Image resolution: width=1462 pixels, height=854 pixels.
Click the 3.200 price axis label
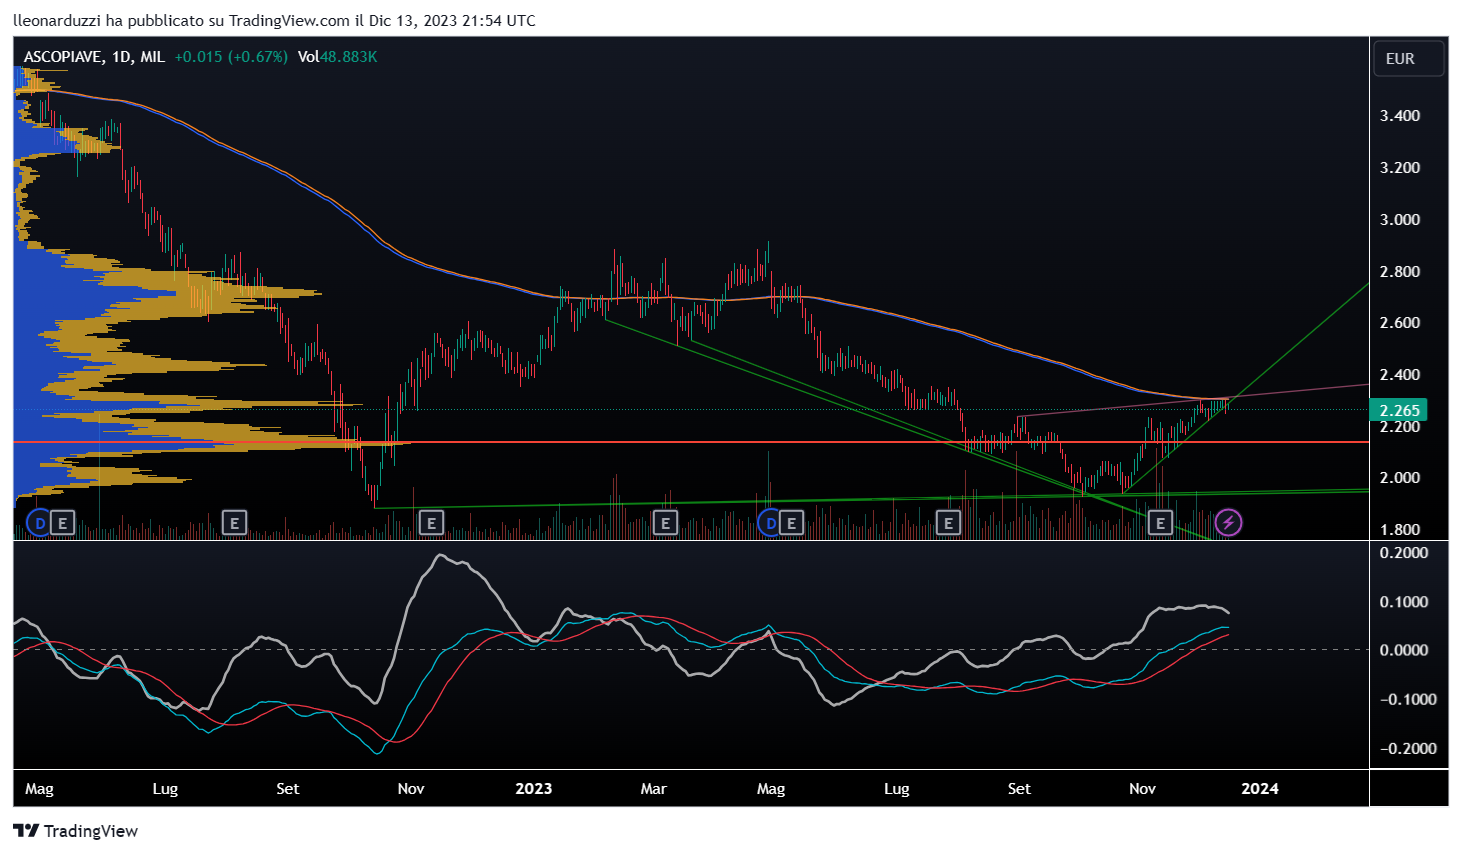point(1400,168)
